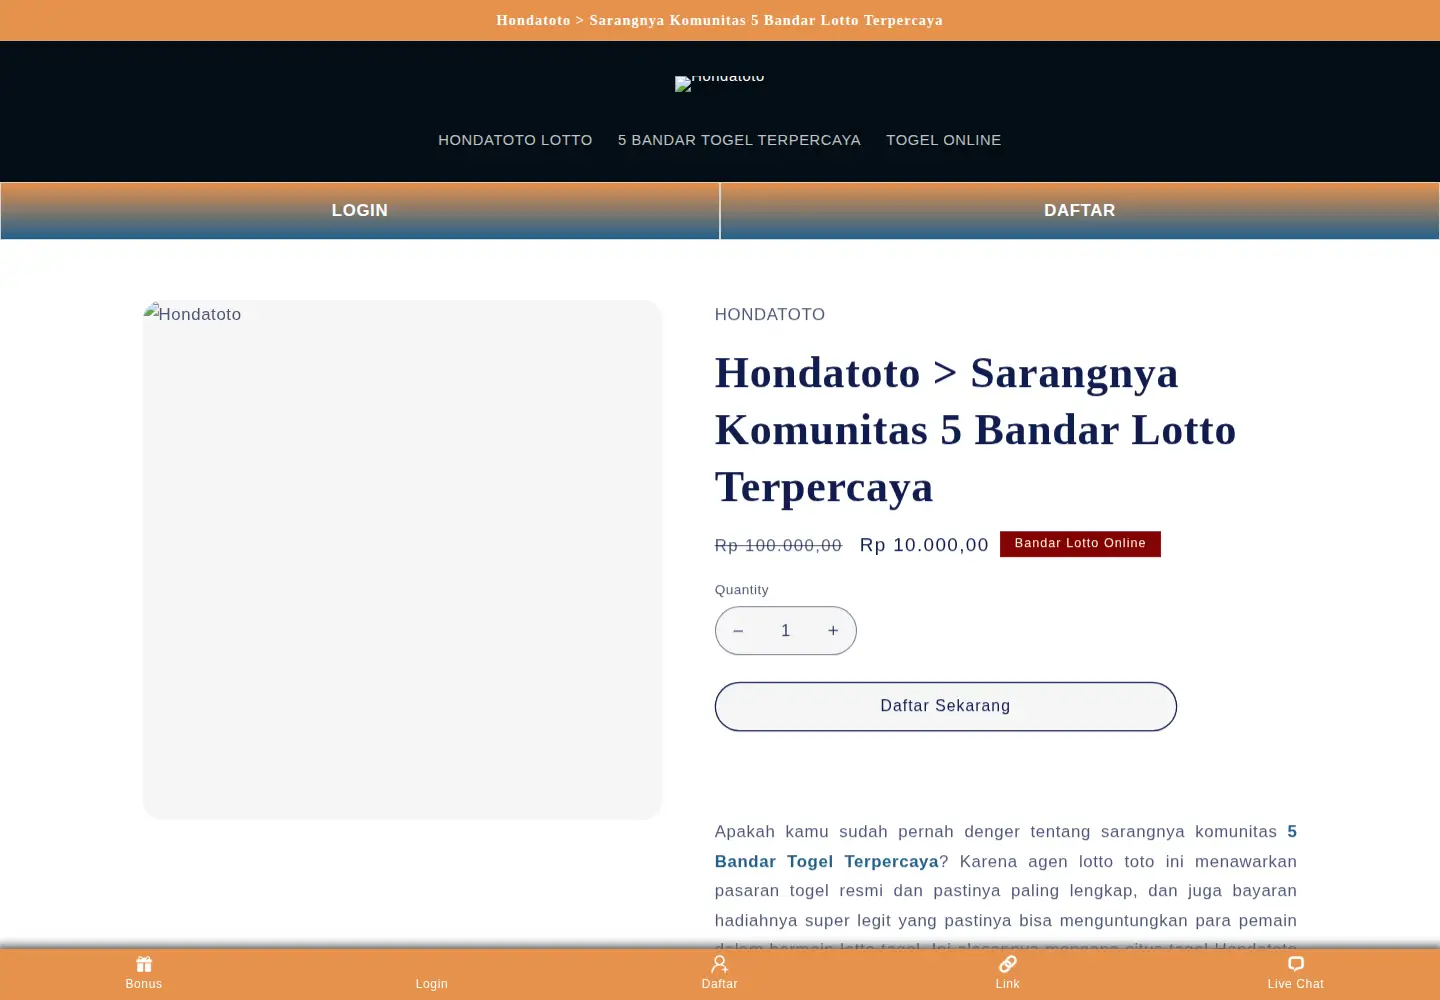Click the gift Bonus icon

click(x=144, y=964)
